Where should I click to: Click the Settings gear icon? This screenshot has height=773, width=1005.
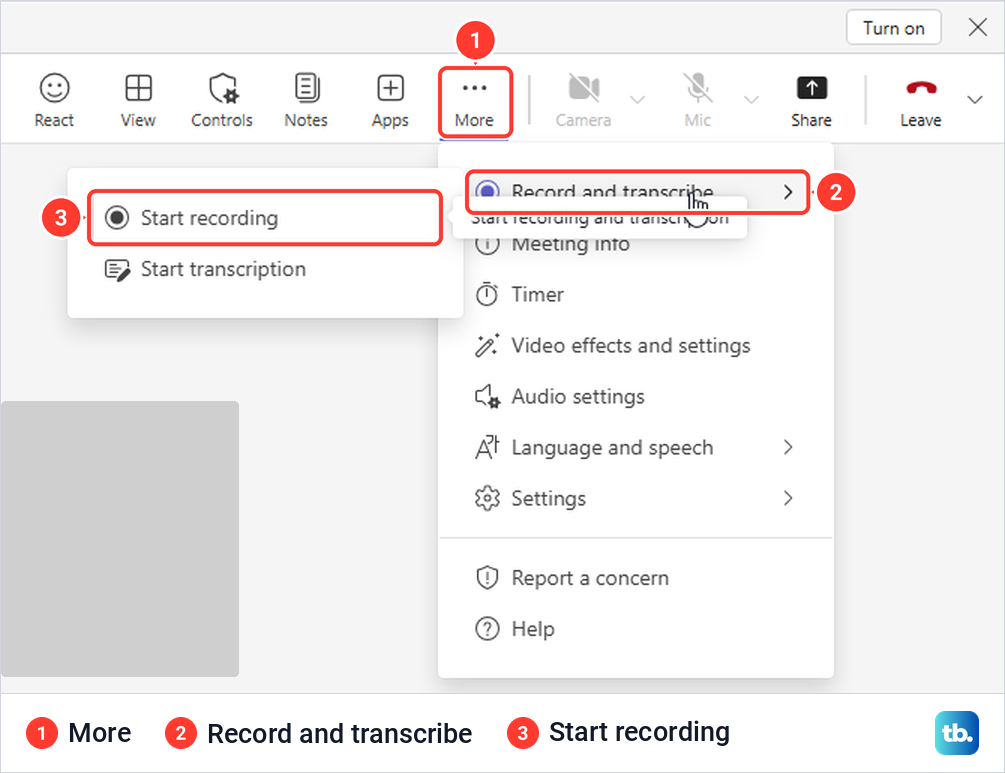pos(487,498)
